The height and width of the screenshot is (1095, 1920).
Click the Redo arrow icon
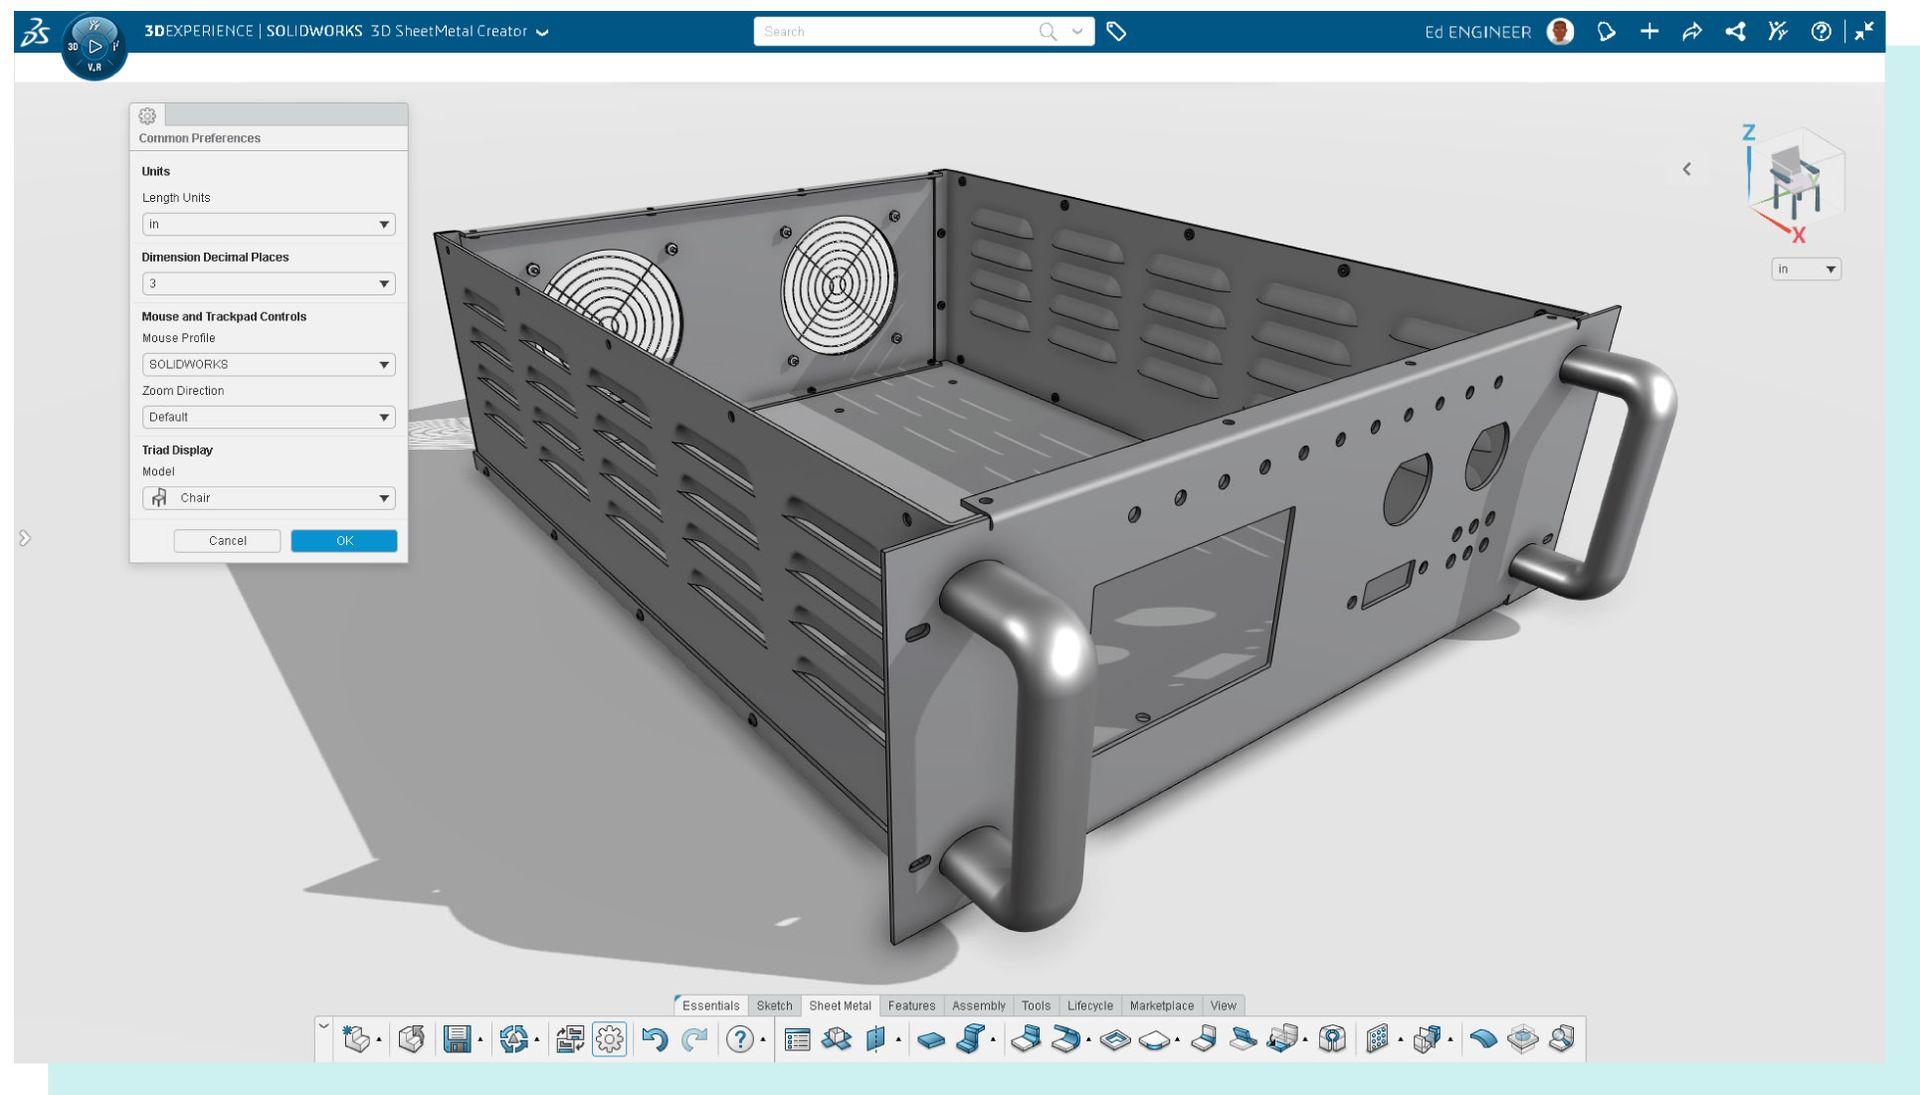click(694, 1039)
